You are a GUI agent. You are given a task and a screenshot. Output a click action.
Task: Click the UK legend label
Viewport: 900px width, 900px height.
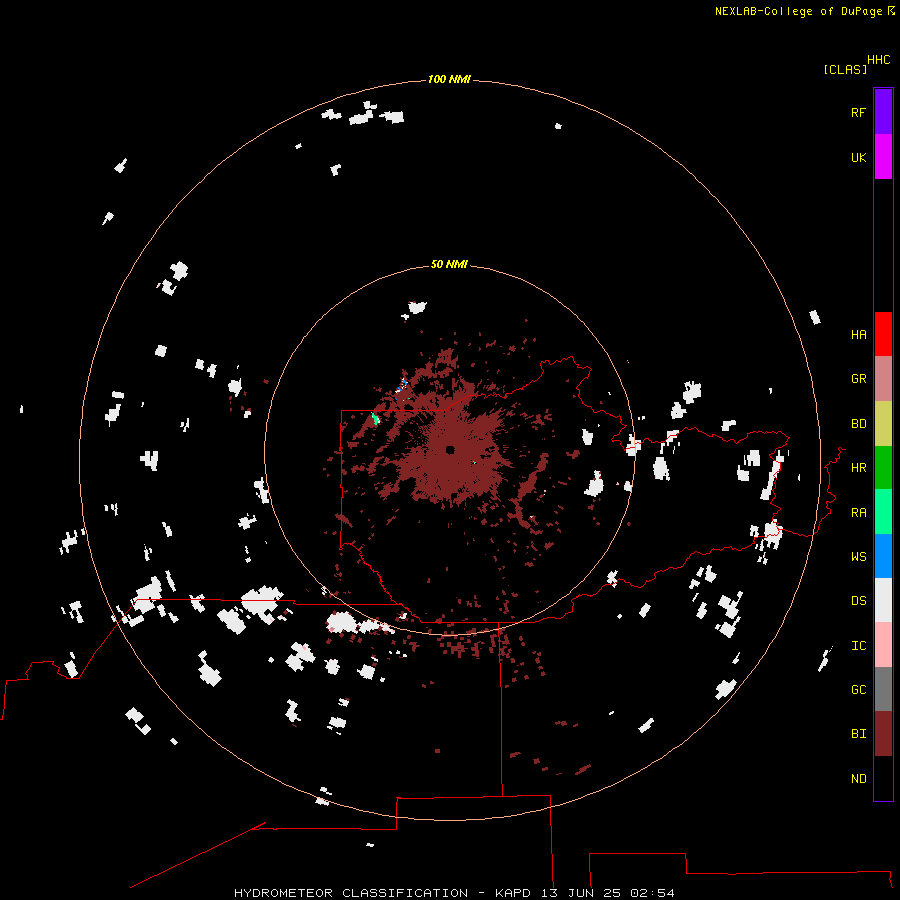point(858,157)
